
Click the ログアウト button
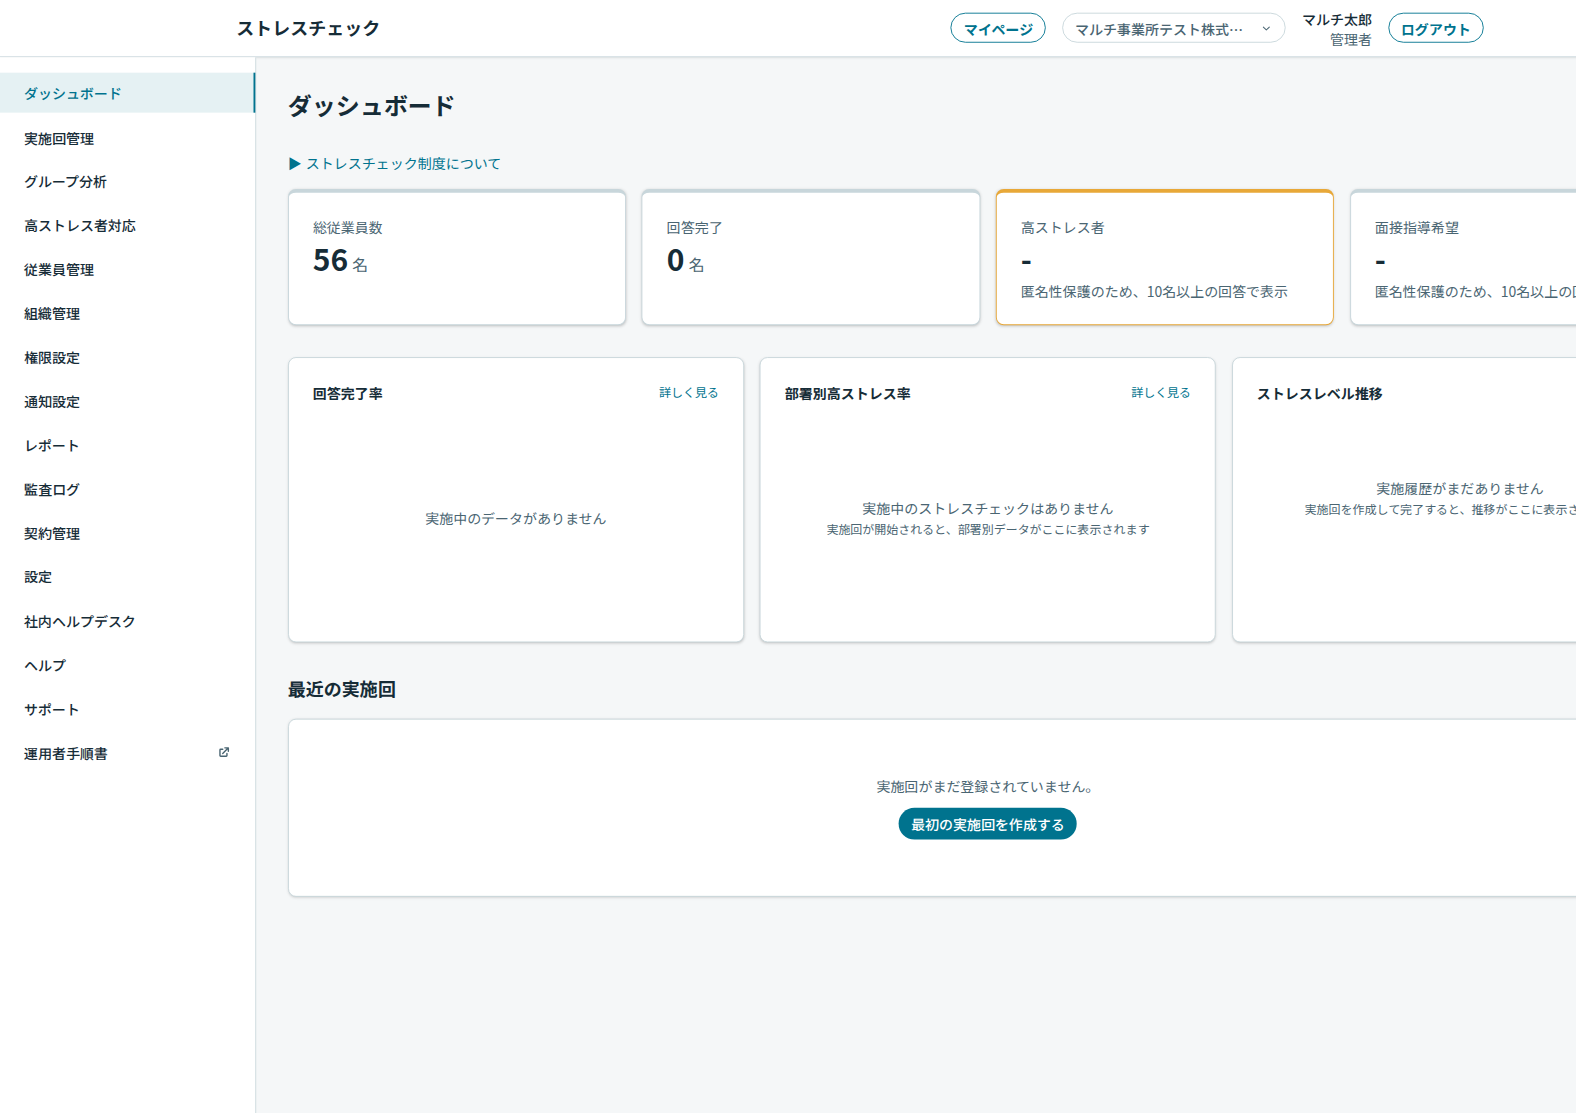(x=1435, y=29)
